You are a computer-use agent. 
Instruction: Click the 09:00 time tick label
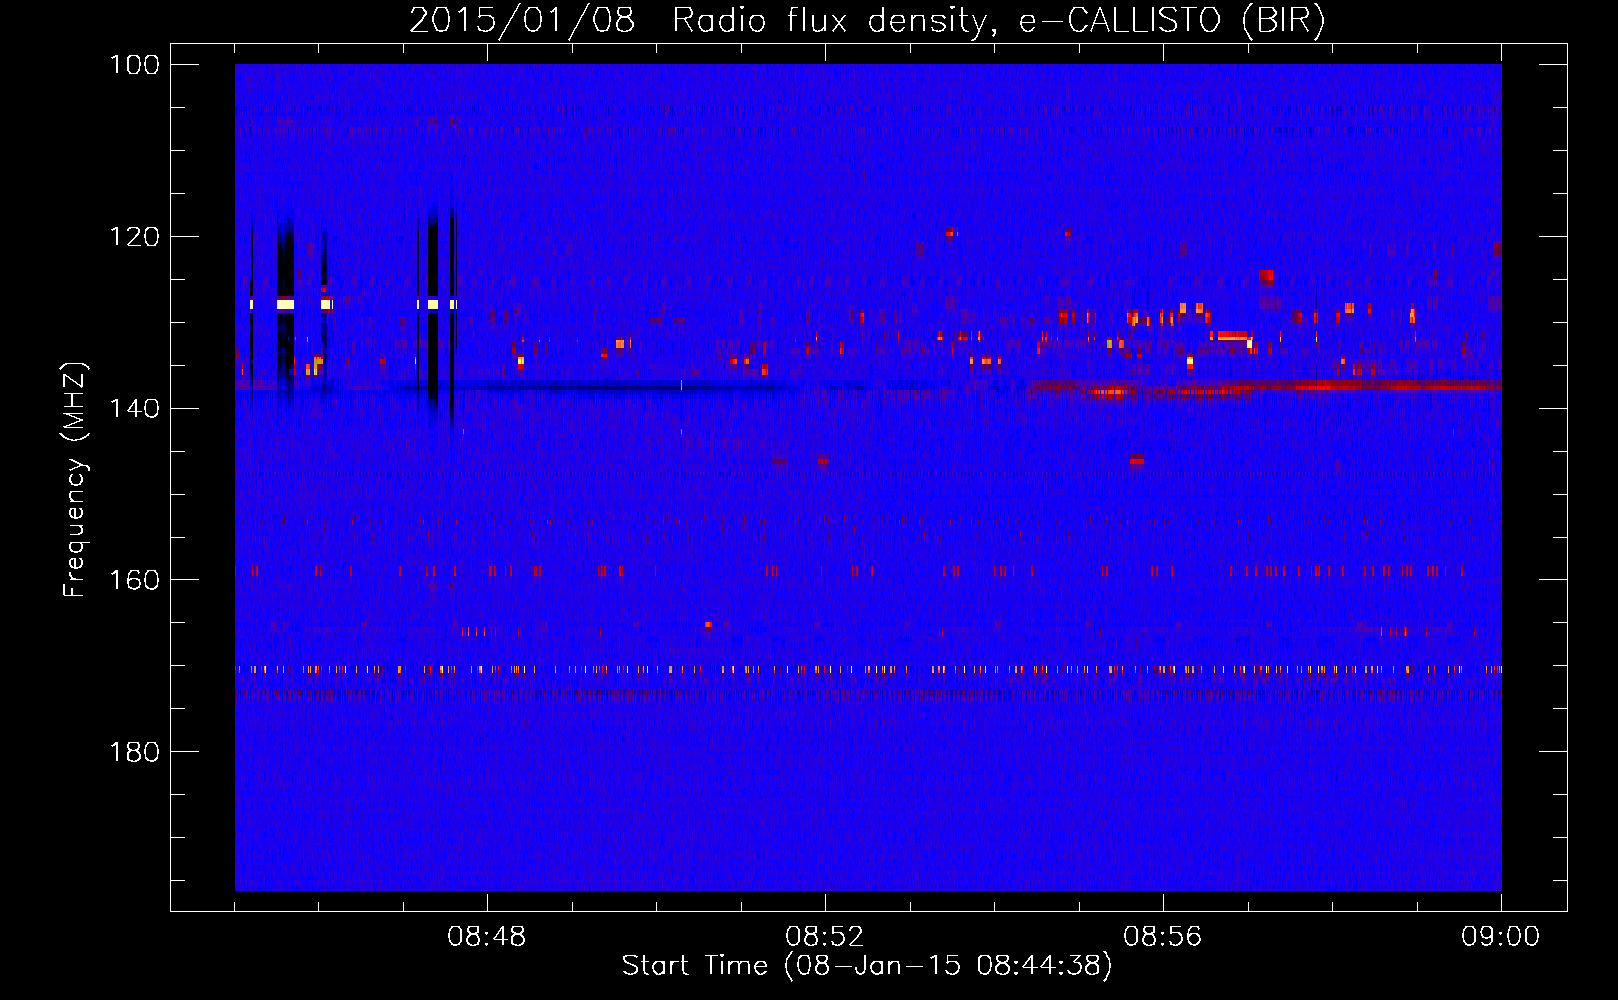(x=1501, y=937)
